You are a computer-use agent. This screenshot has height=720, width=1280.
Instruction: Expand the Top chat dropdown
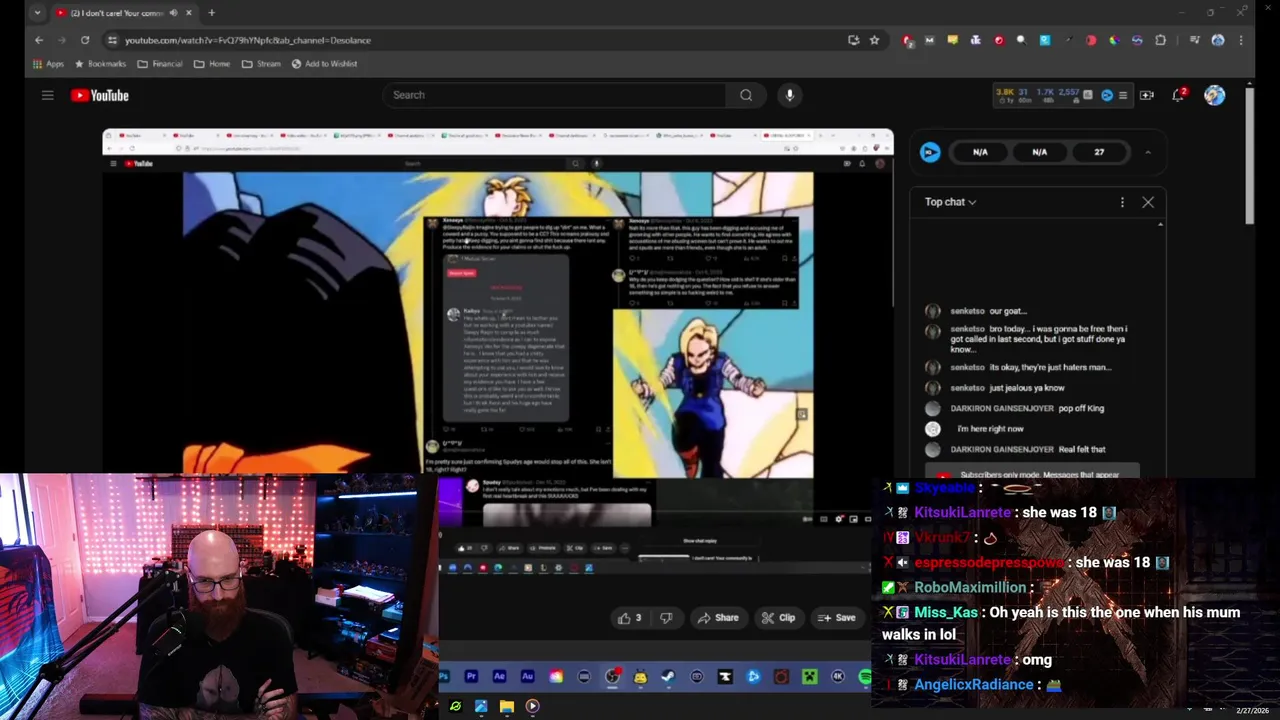tap(950, 202)
